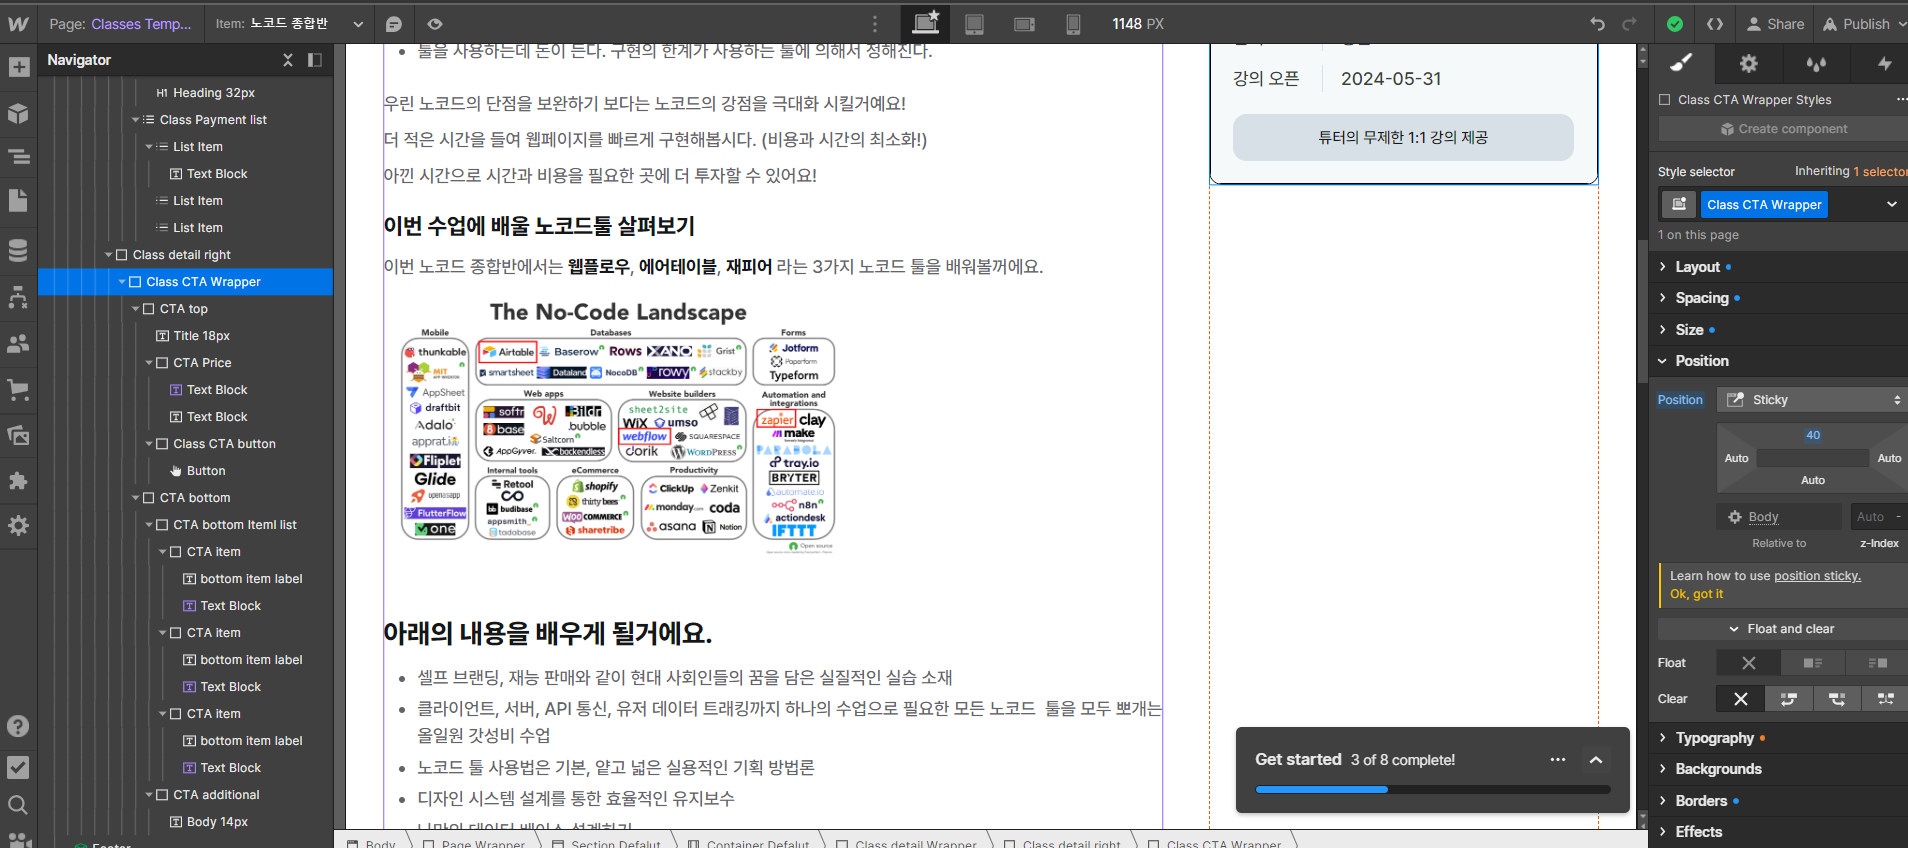1908x848 pixels.
Task: Click Create component button
Action: click(1783, 129)
